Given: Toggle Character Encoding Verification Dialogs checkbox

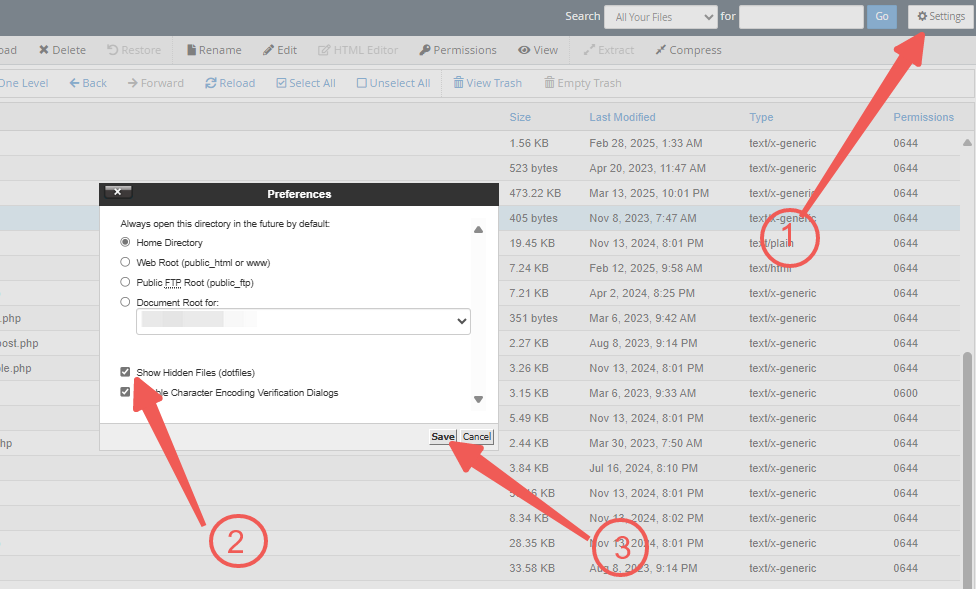Looking at the screenshot, I should click(x=125, y=392).
